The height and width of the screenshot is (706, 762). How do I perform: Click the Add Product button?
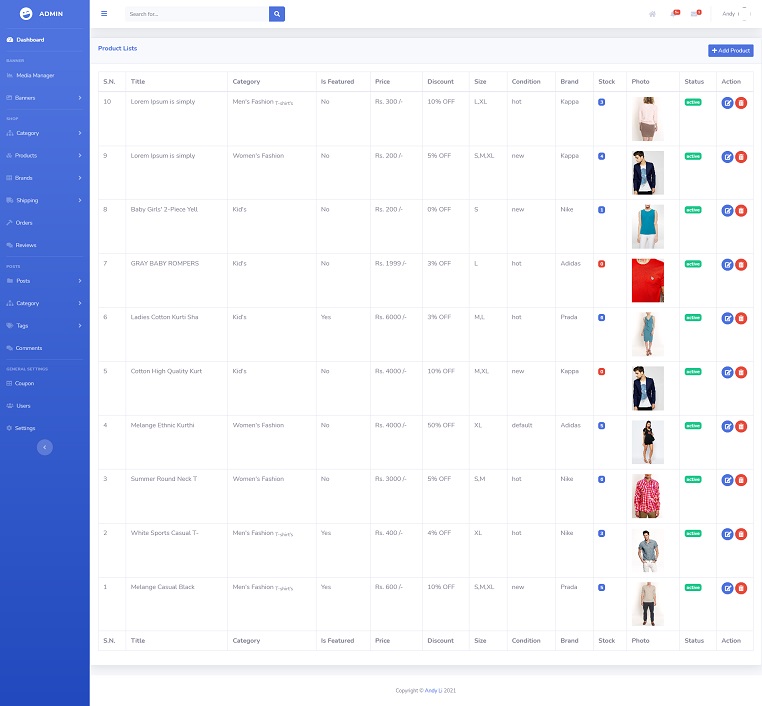coord(730,50)
